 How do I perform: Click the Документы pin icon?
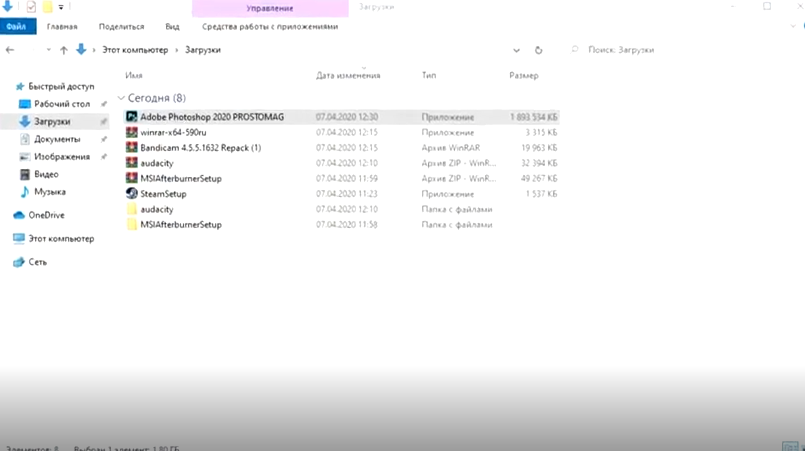click(104, 139)
